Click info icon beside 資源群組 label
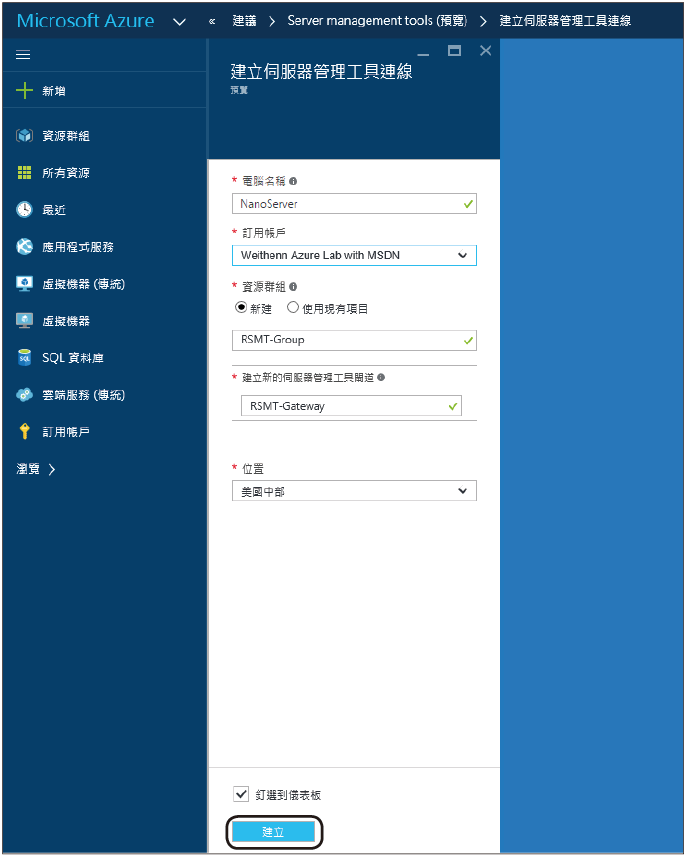The image size is (687, 858). click(x=293, y=287)
